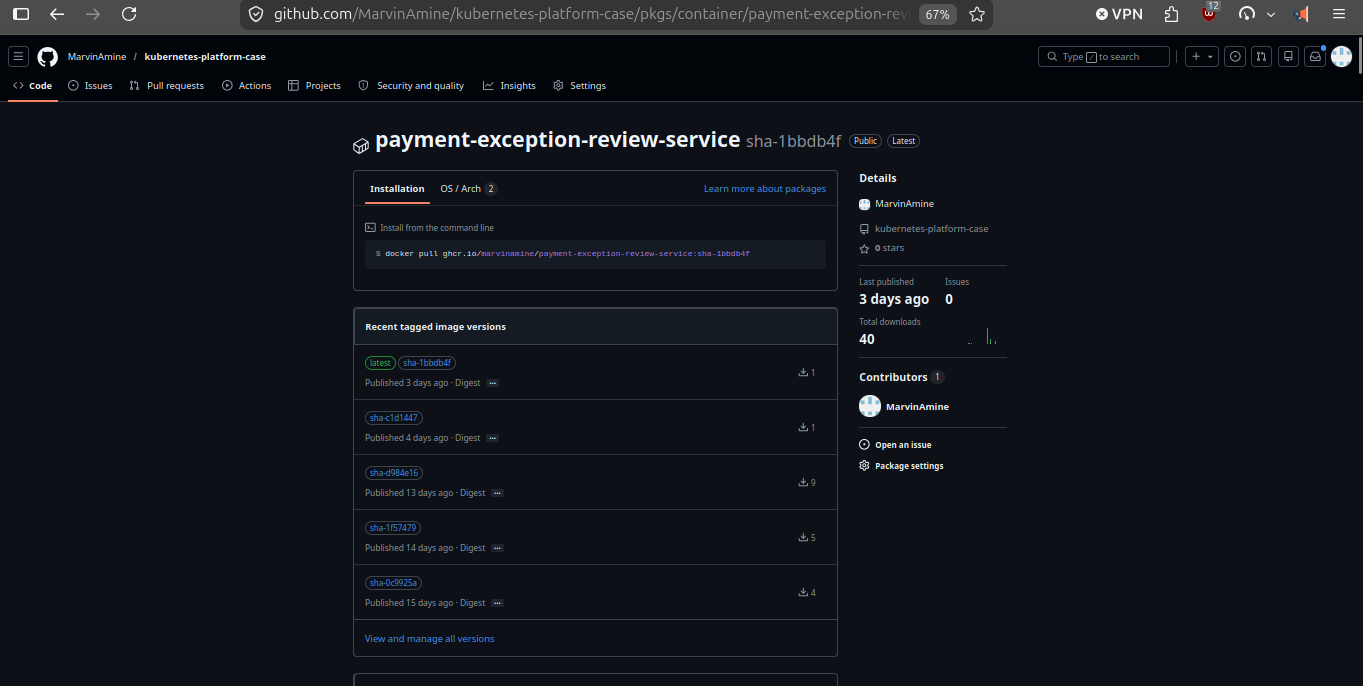Open kubernetes-platform-case link under Details
This screenshot has width=1363, height=686.
(x=931, y=229)
